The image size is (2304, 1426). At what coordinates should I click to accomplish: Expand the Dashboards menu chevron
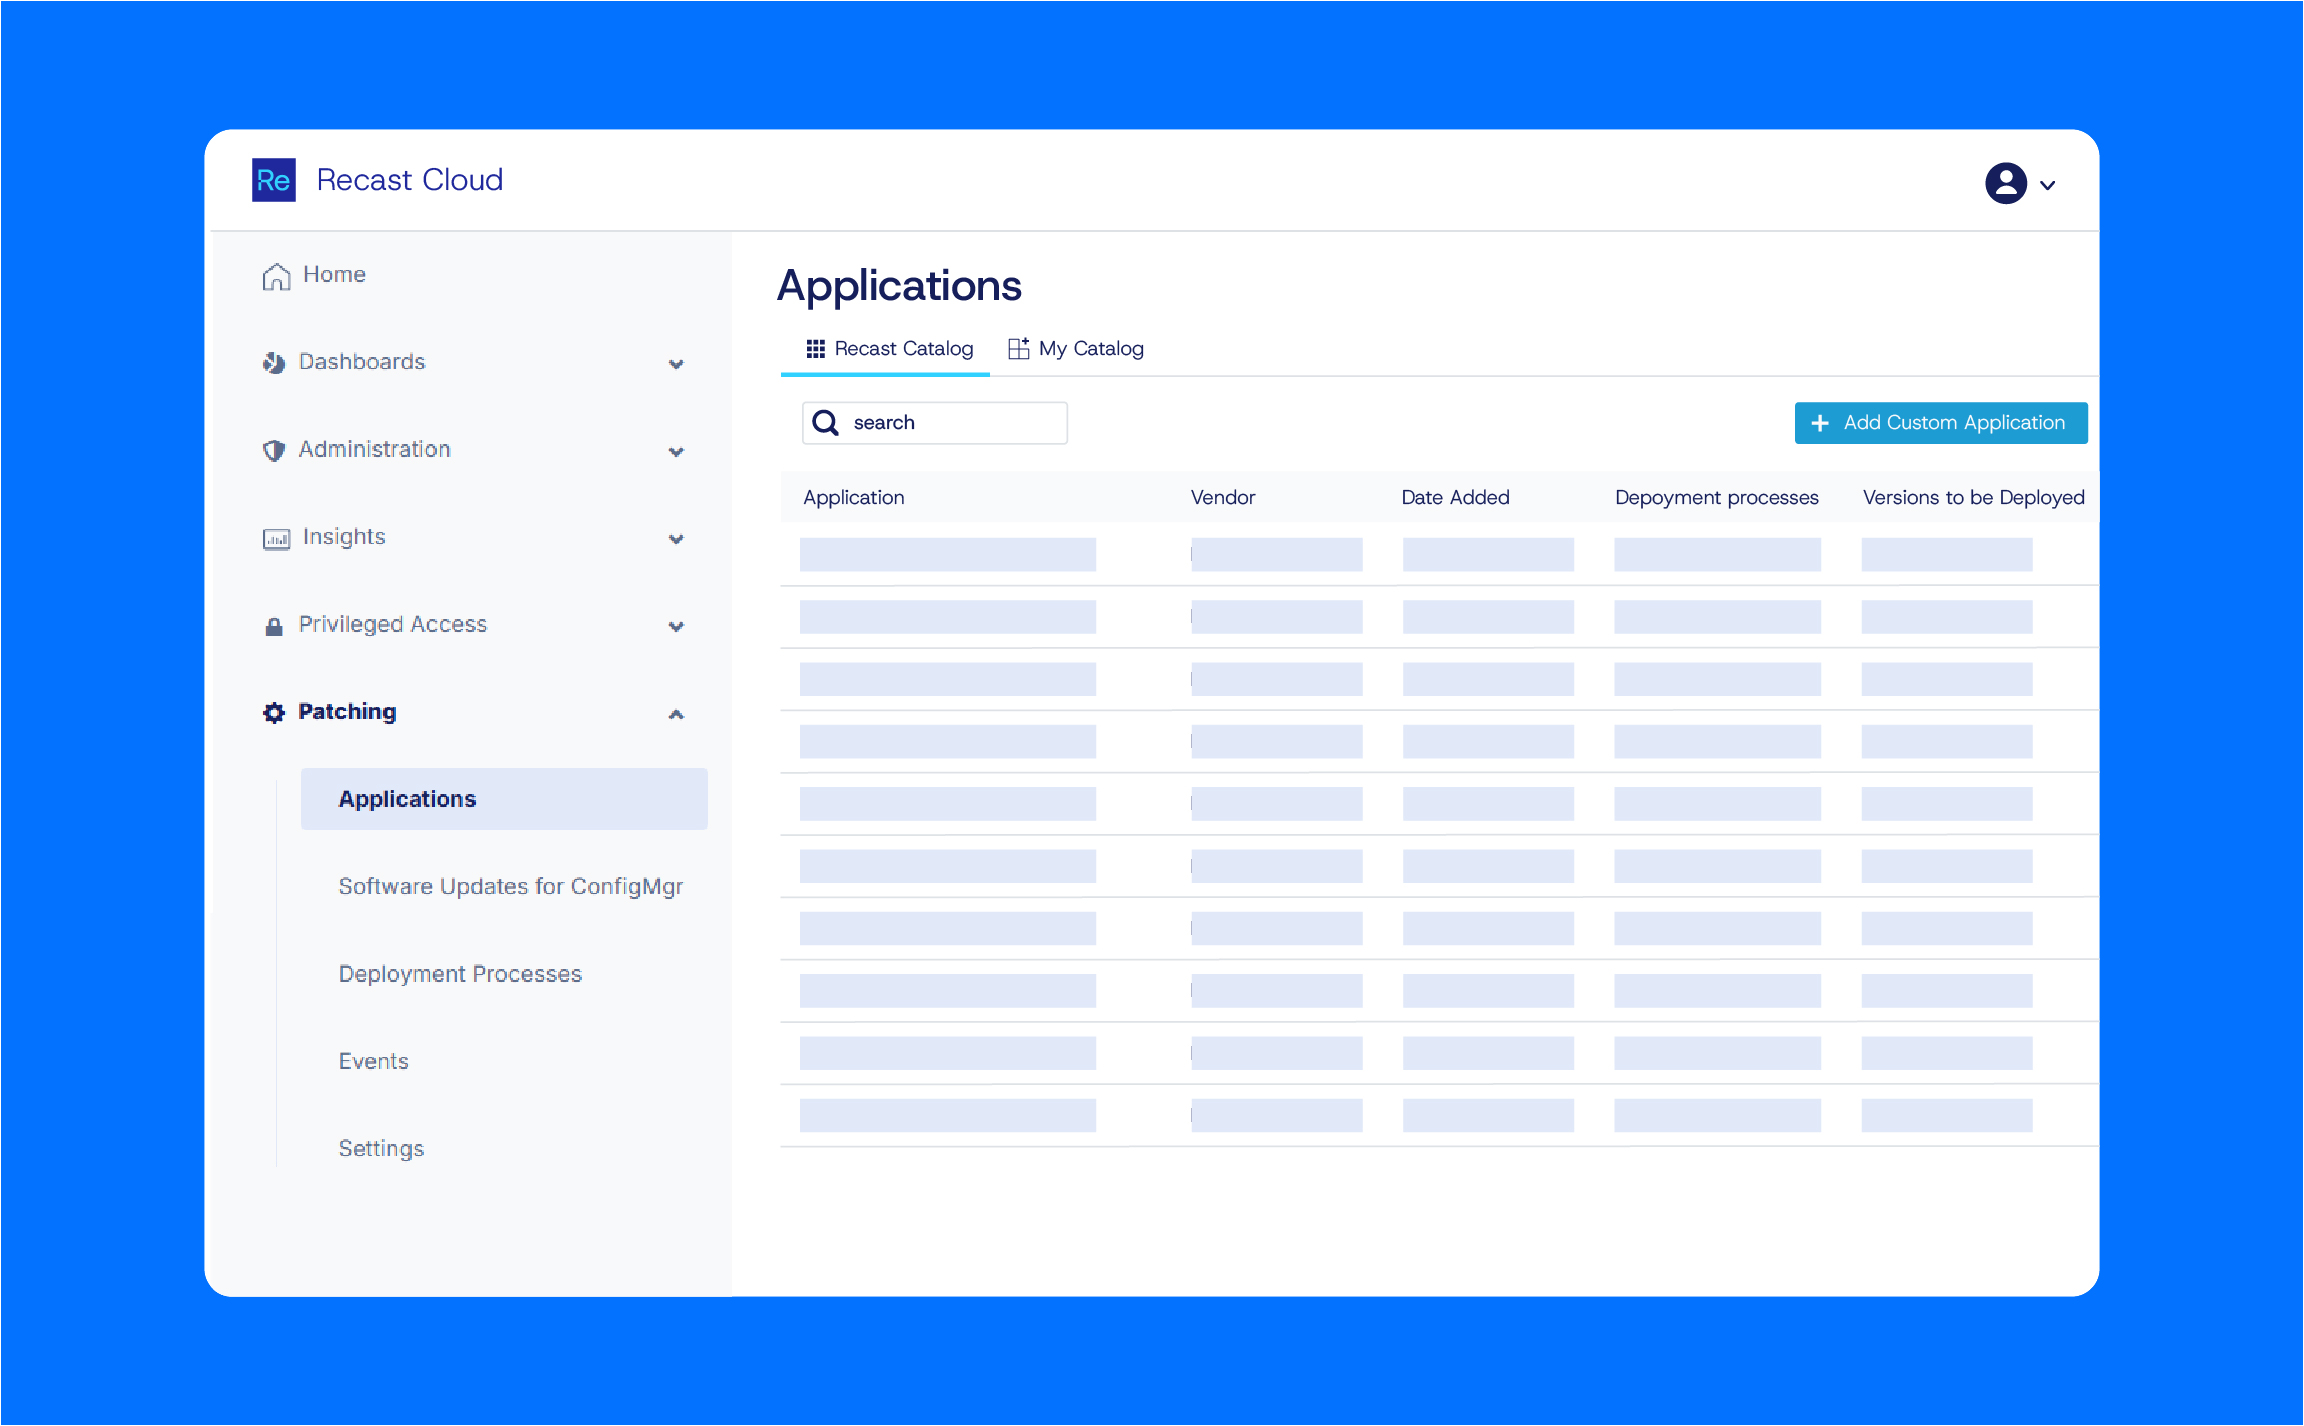point(676,364)
